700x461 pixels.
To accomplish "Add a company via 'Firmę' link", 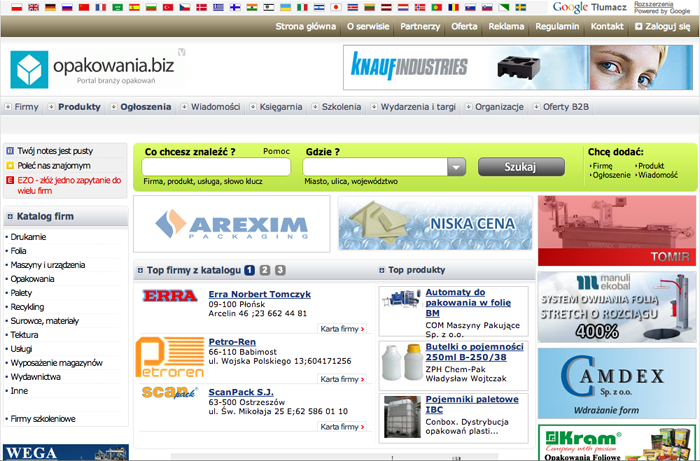I will [x=602, y=166].
